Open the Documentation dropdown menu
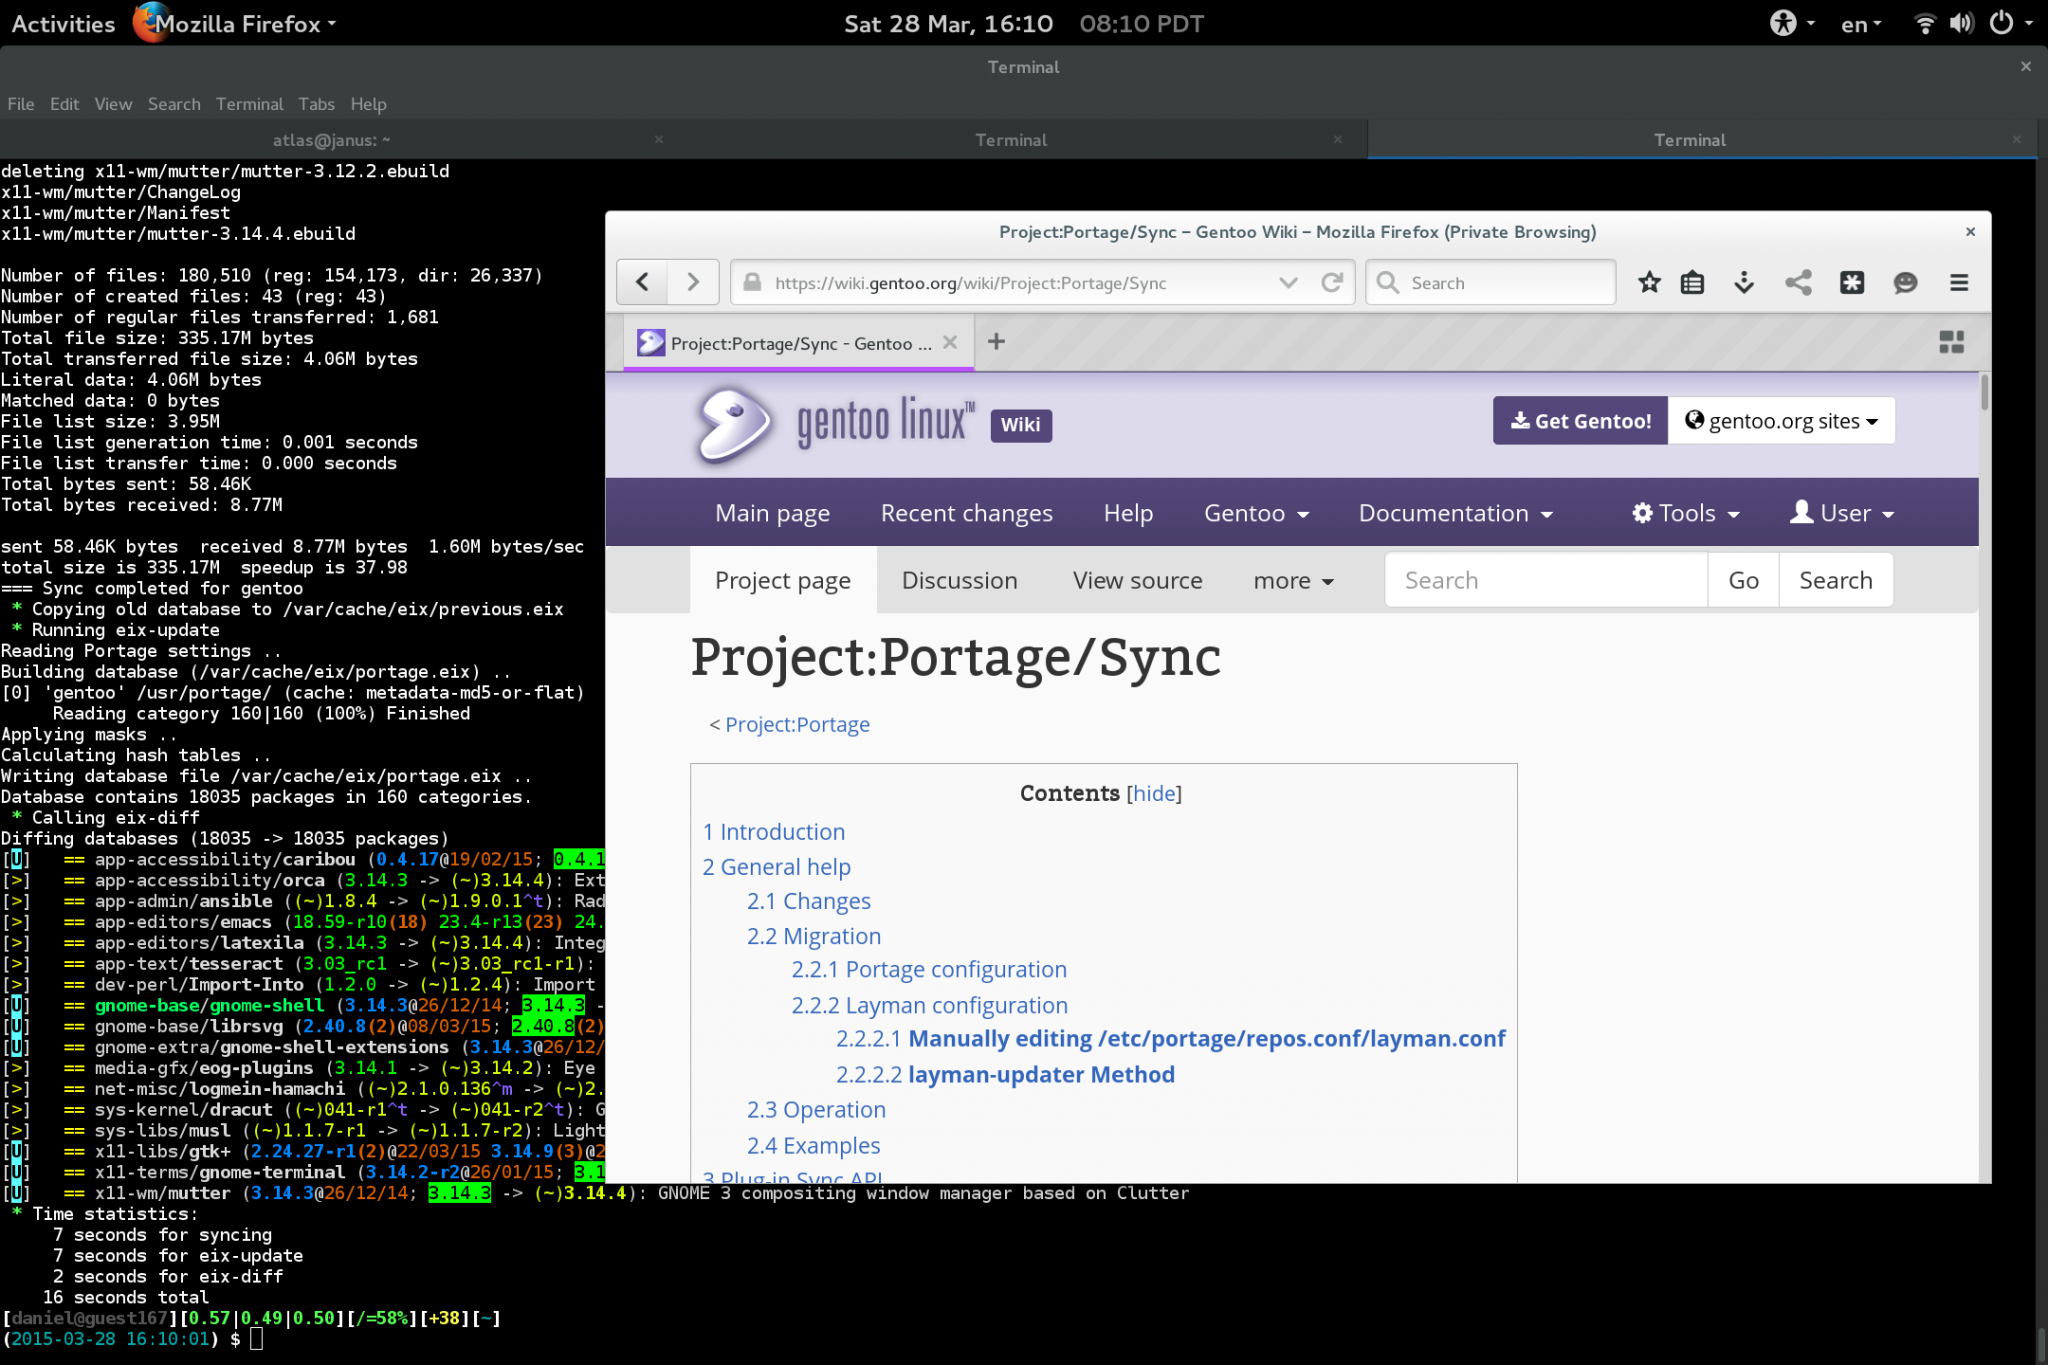Viewport: 2048px width, 1365px height. point(1455,513)
